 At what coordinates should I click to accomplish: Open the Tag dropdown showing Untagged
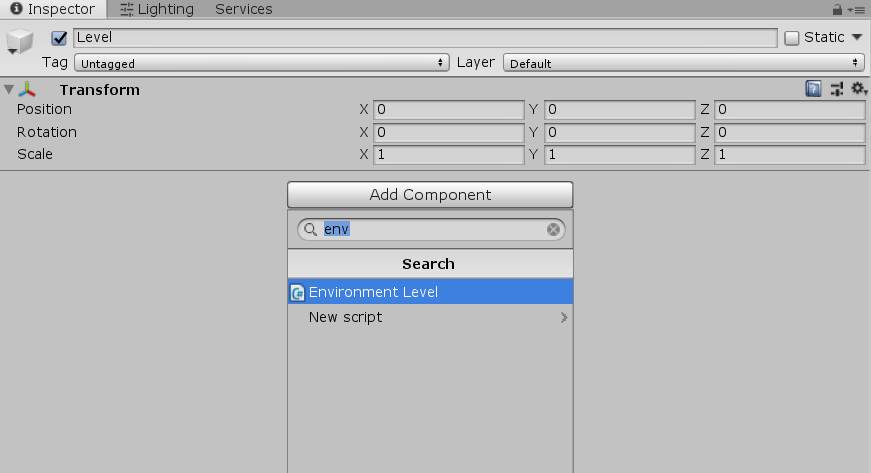[x=262, y=63]
